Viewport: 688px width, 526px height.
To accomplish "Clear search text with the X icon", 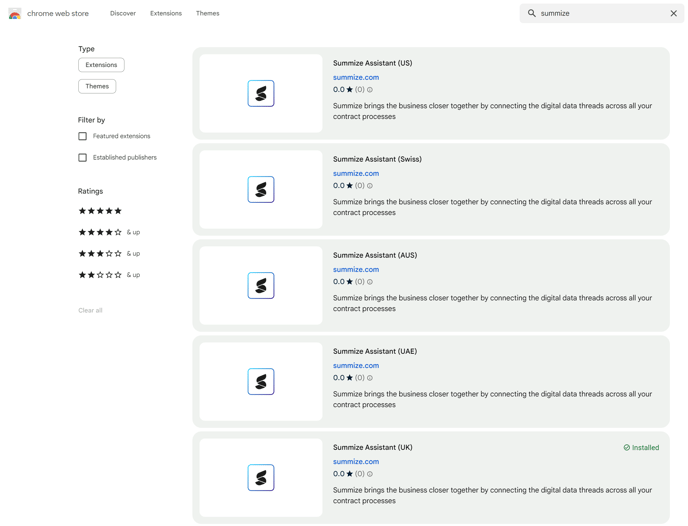I will point(673,14).
